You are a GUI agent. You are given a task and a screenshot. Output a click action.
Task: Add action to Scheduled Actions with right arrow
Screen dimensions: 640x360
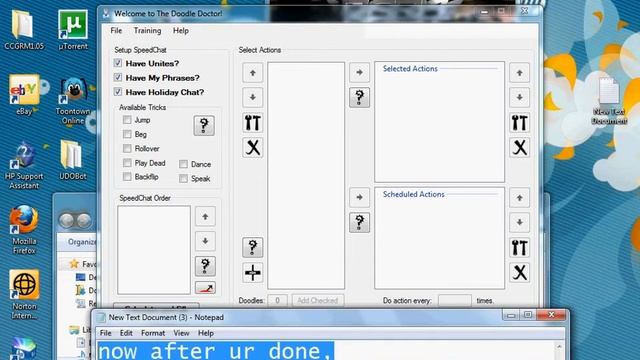pos(359,198)
